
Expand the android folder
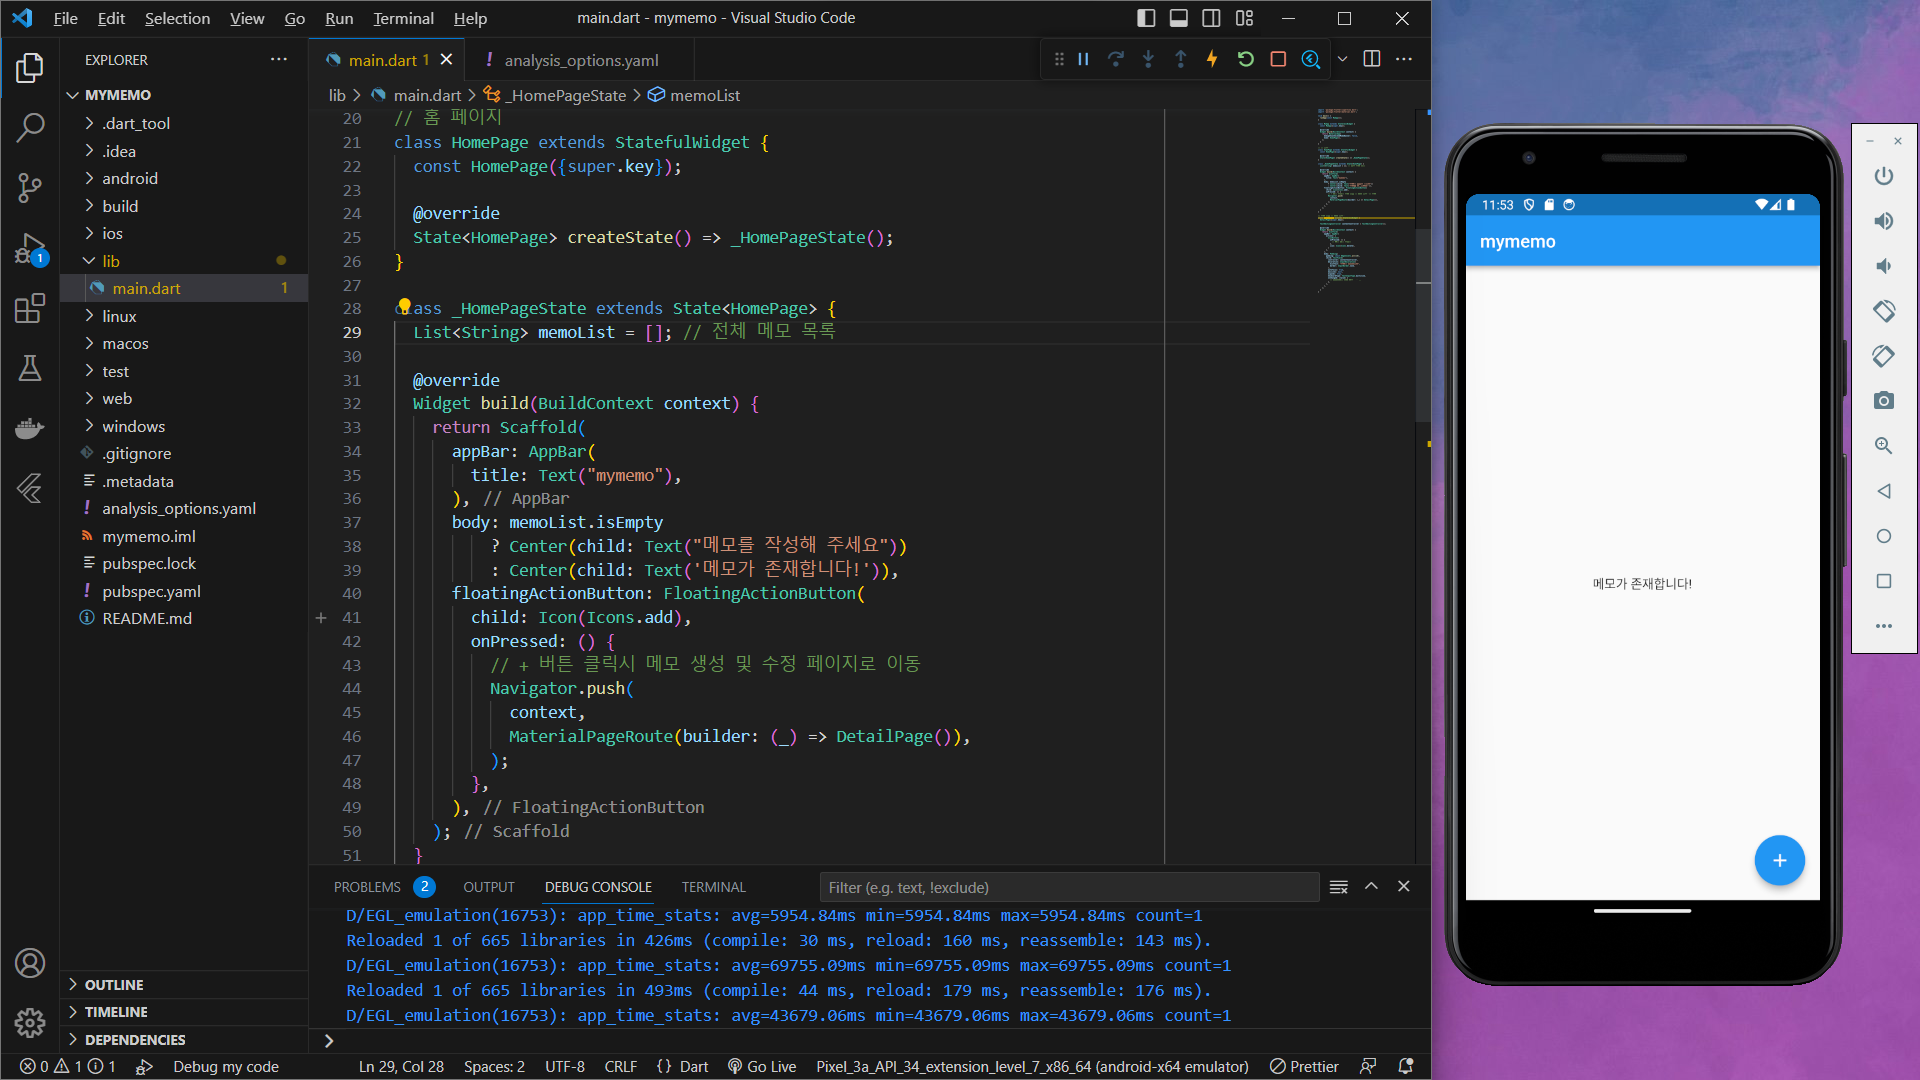pos(130,178)
